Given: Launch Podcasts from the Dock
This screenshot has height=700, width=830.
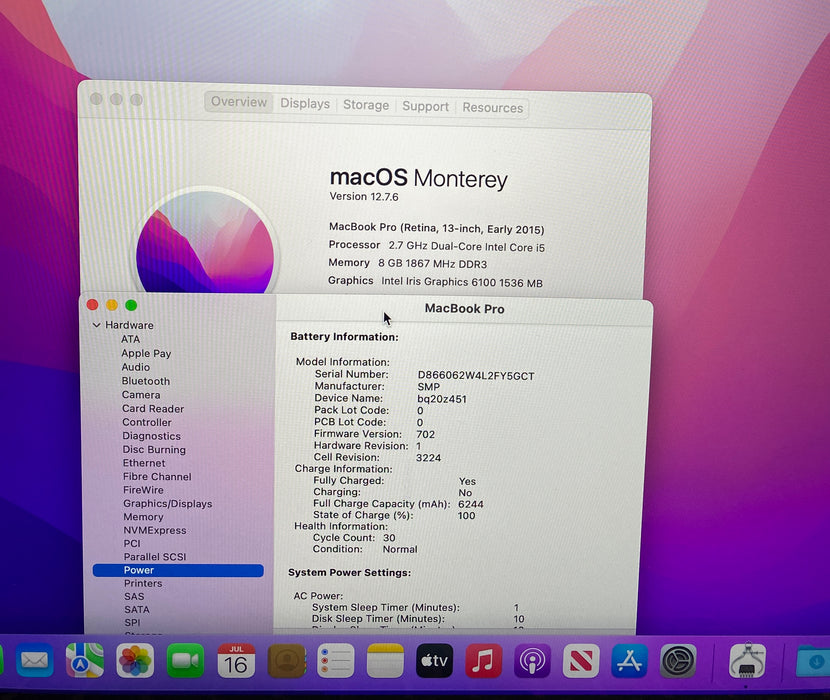Looking at the screenshot, I should (x=532, y=660).
